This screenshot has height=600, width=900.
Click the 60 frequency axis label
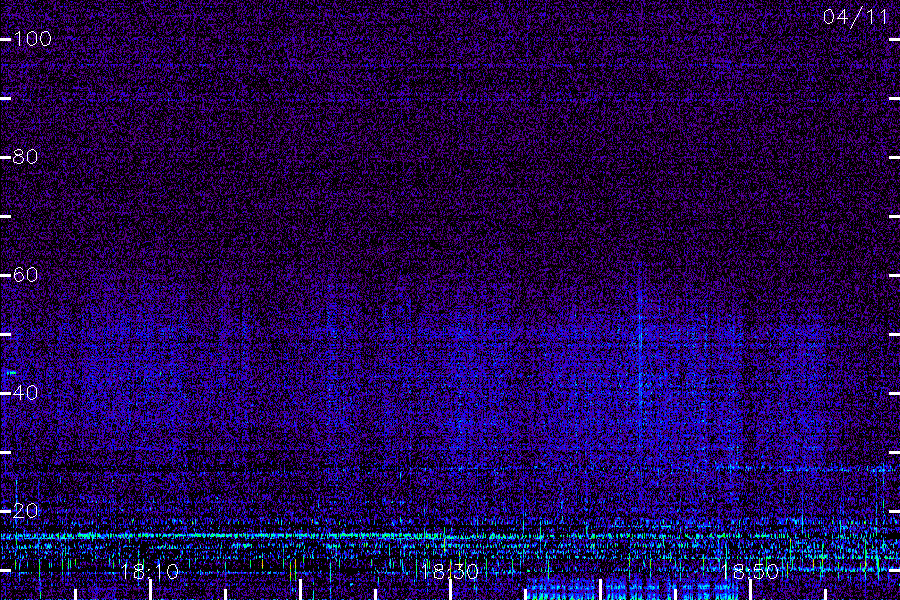click(25, 274)
